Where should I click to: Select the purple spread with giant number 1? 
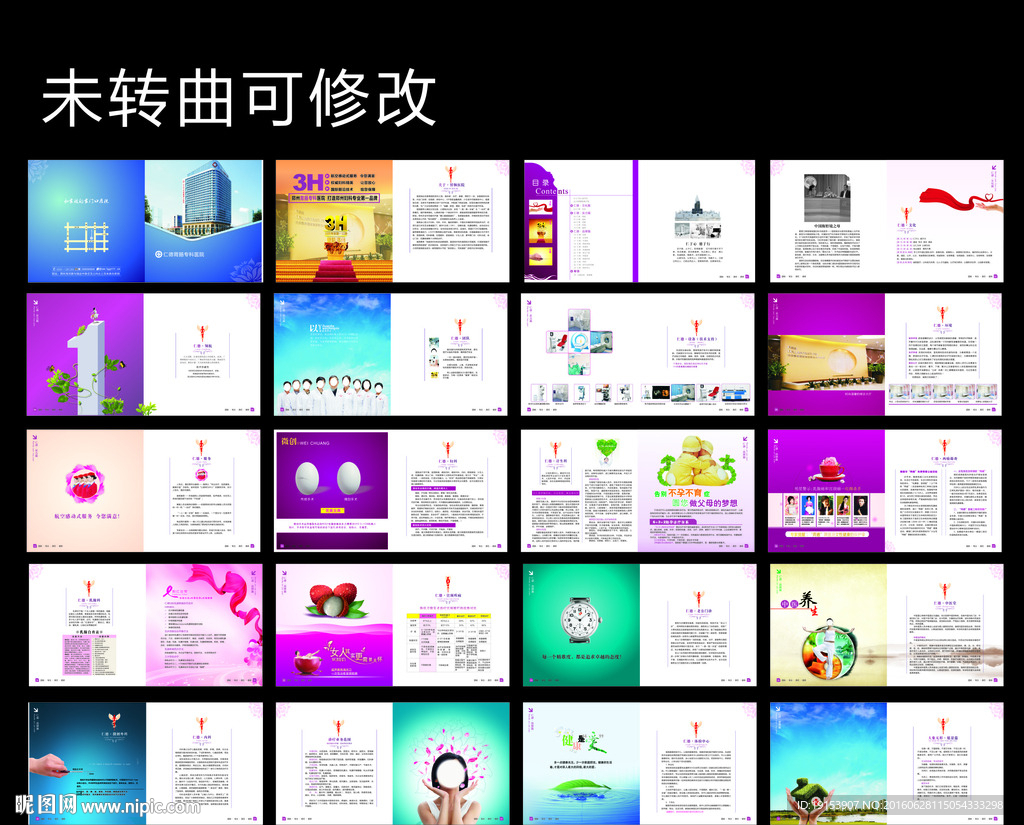pyautogui.click(x=143, y=354)
